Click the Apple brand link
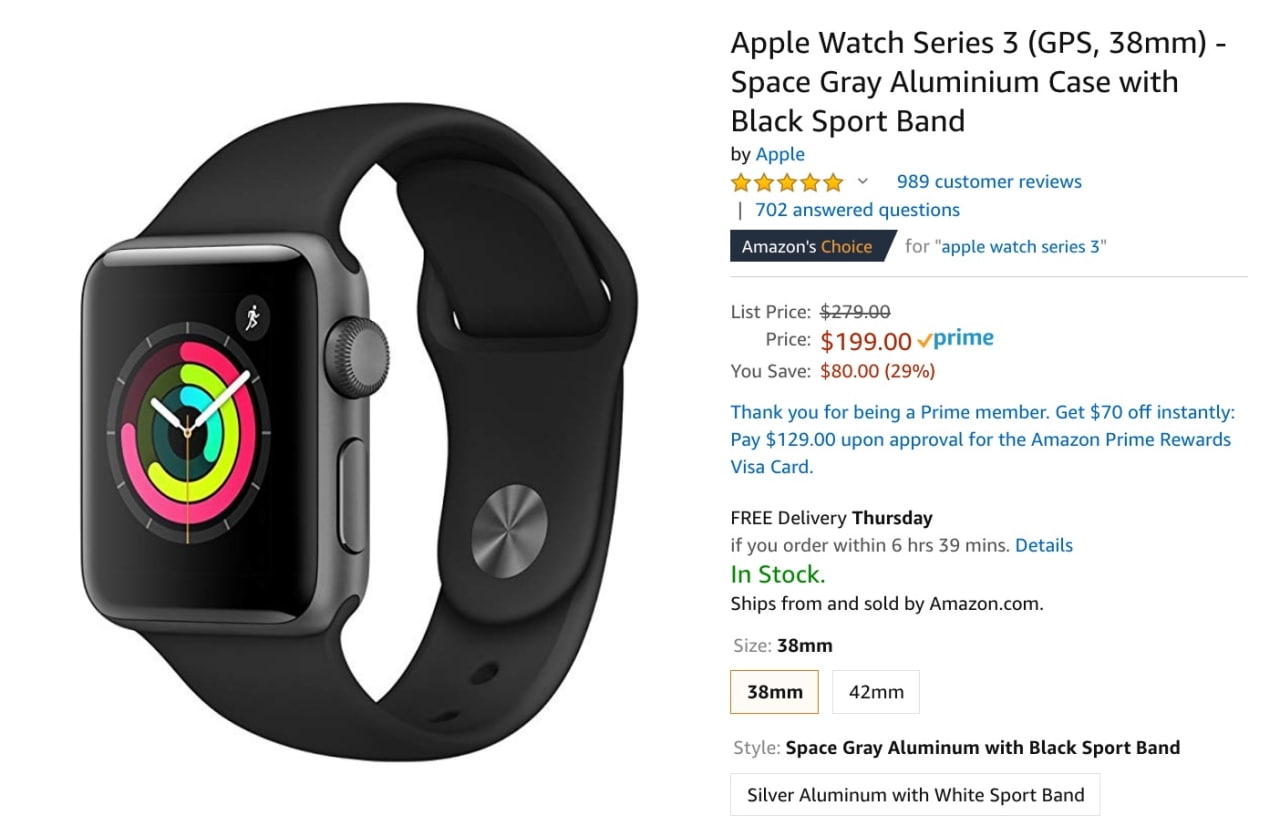 780,154
